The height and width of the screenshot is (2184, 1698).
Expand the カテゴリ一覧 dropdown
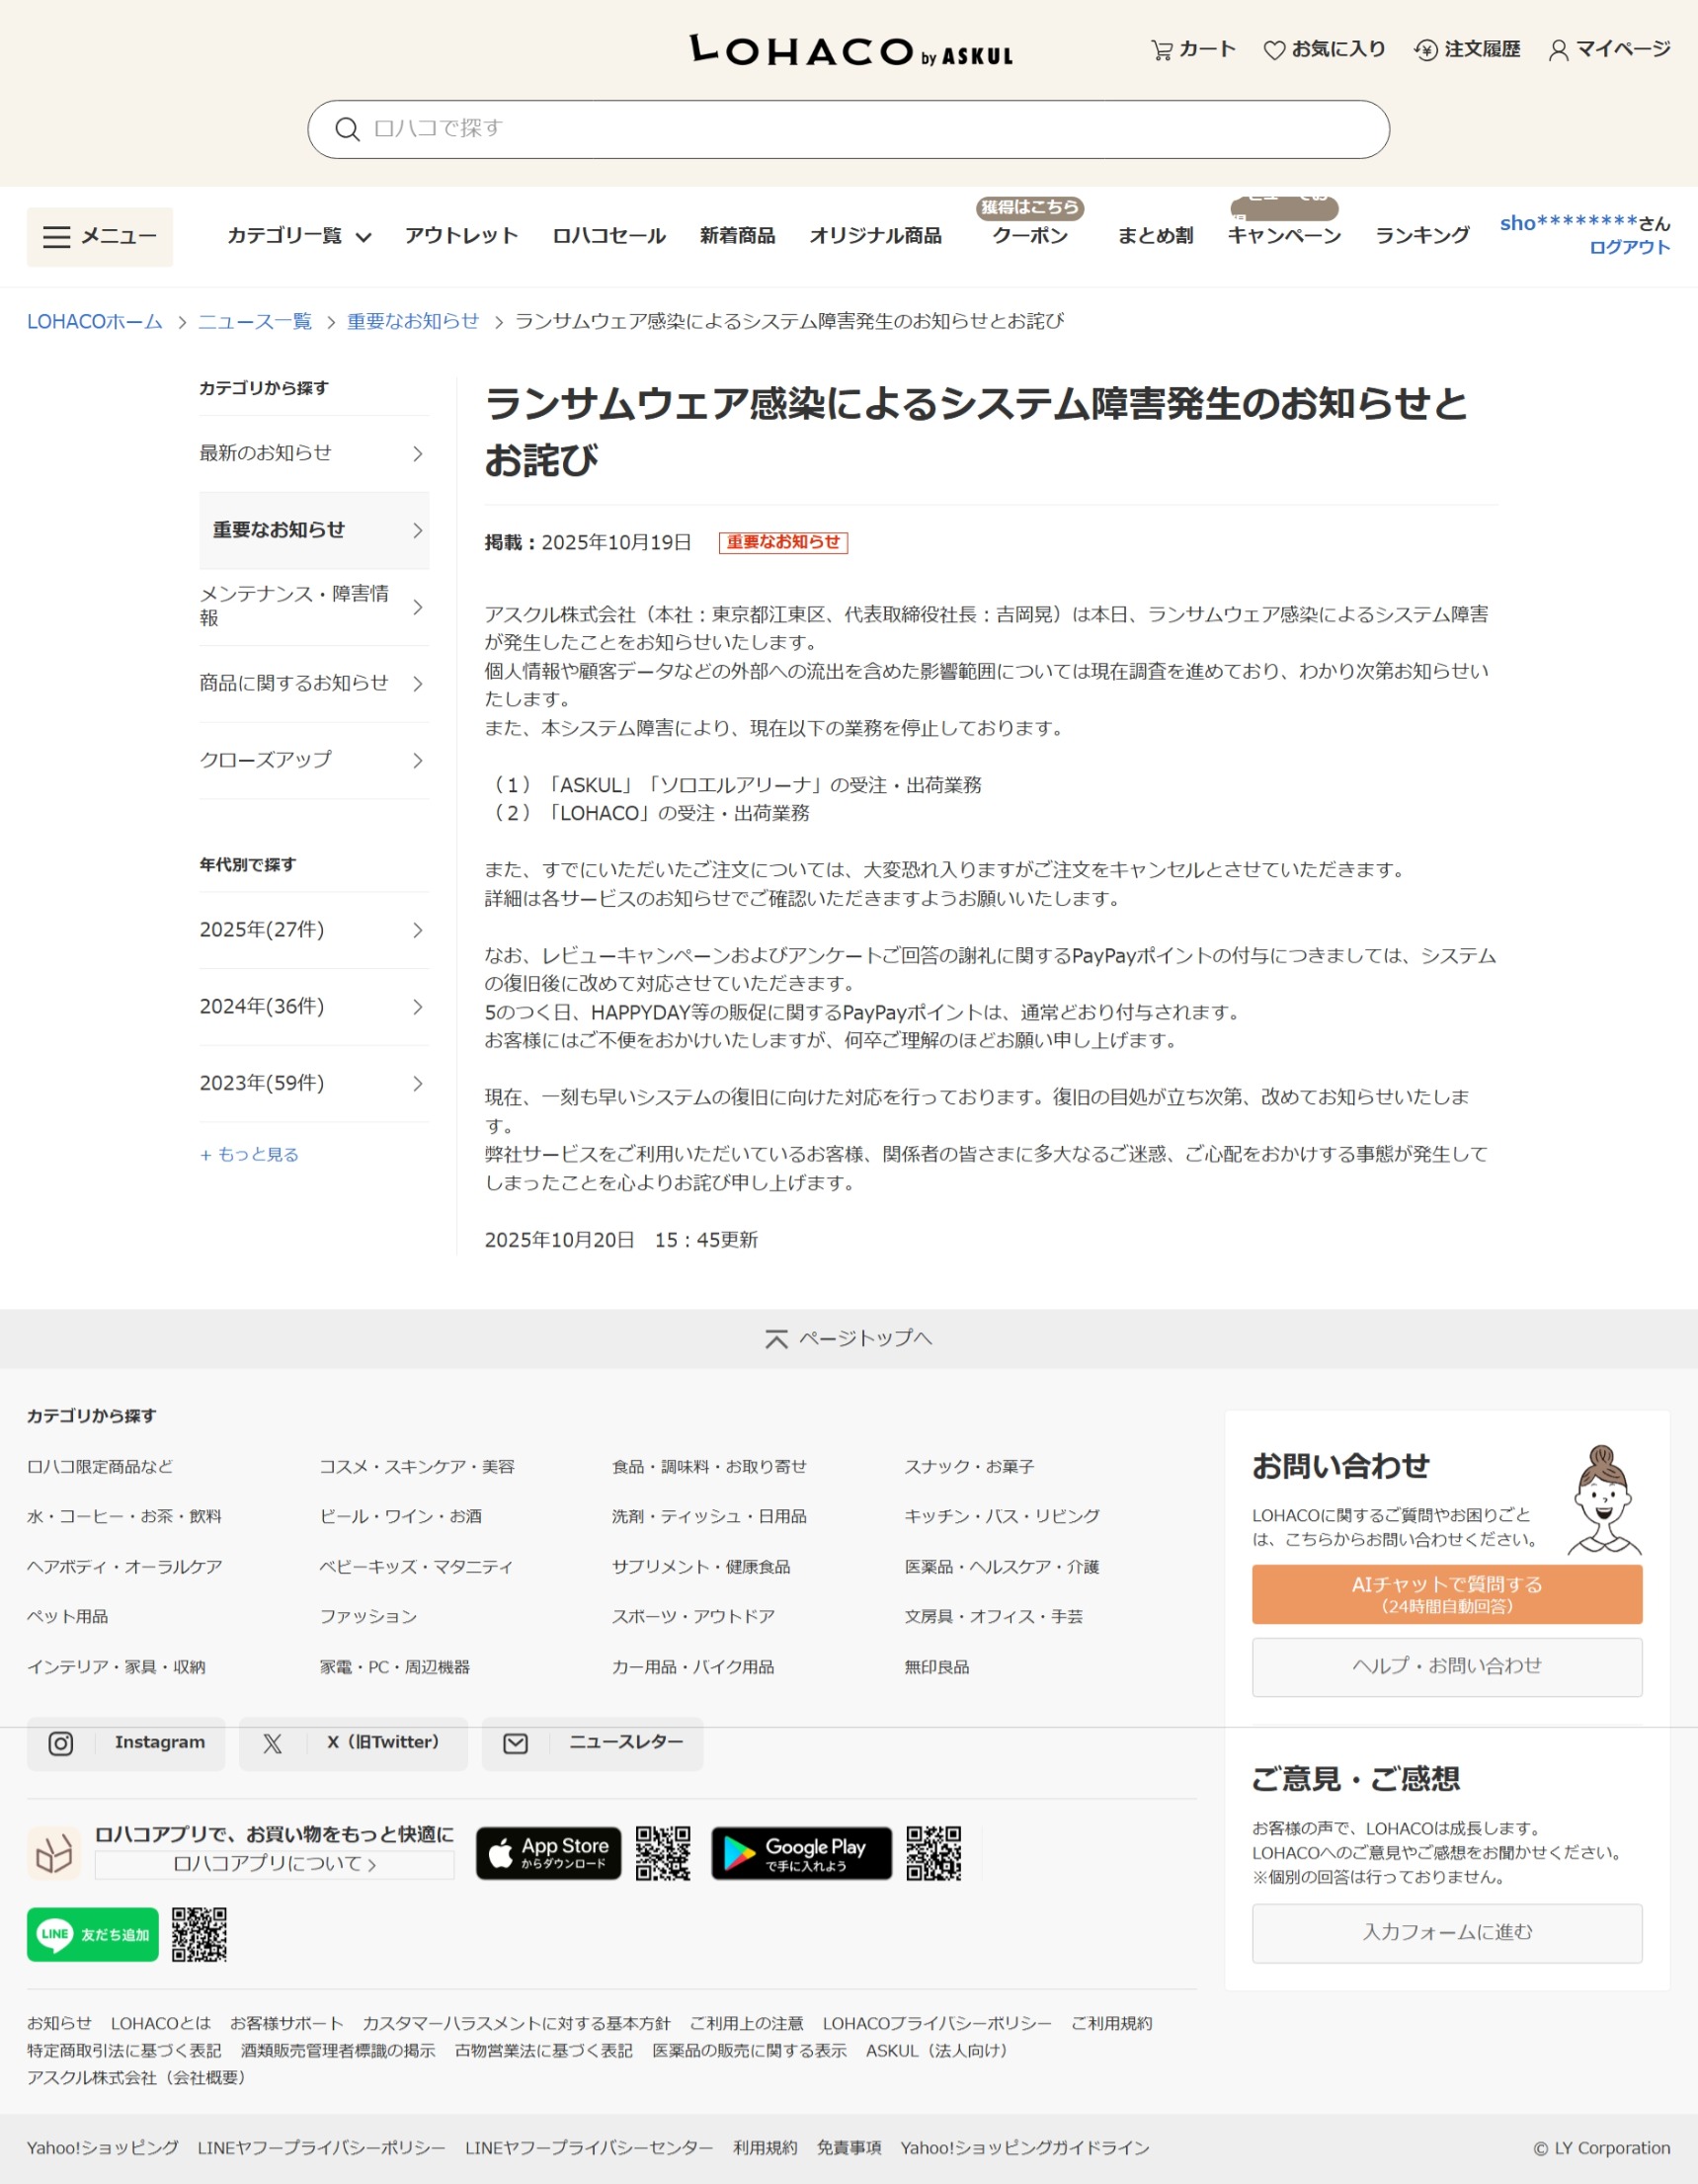click(x=299, y=236)
